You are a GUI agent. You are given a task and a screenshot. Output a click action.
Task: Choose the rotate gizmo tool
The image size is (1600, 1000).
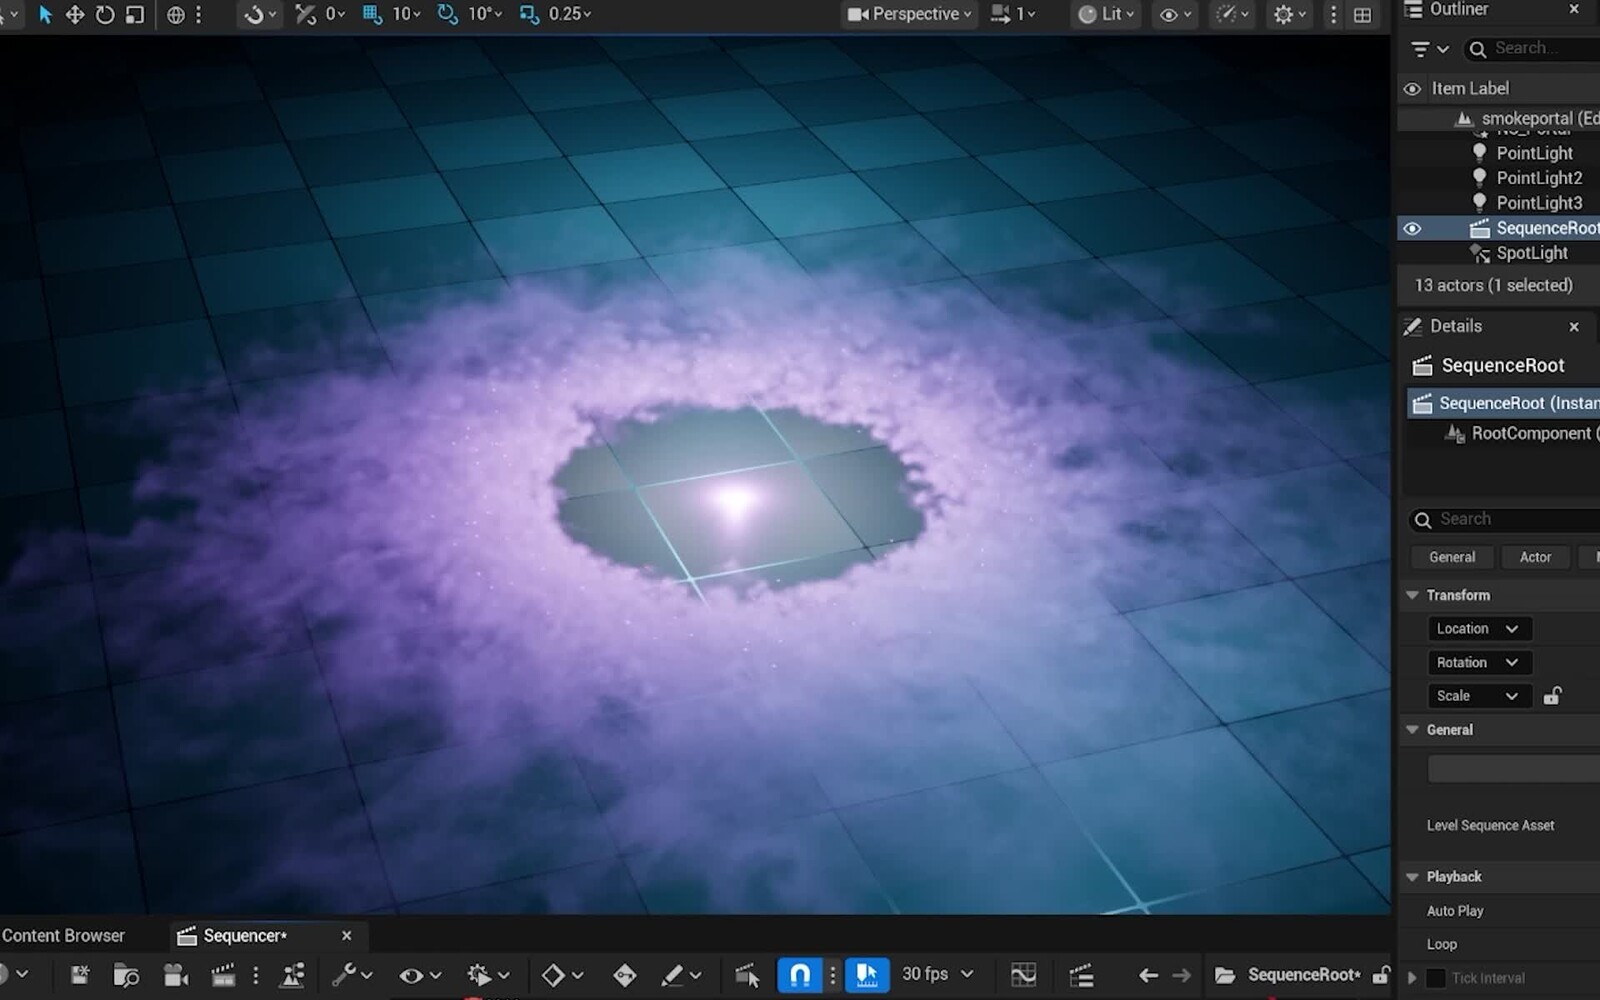pos(105,15)
